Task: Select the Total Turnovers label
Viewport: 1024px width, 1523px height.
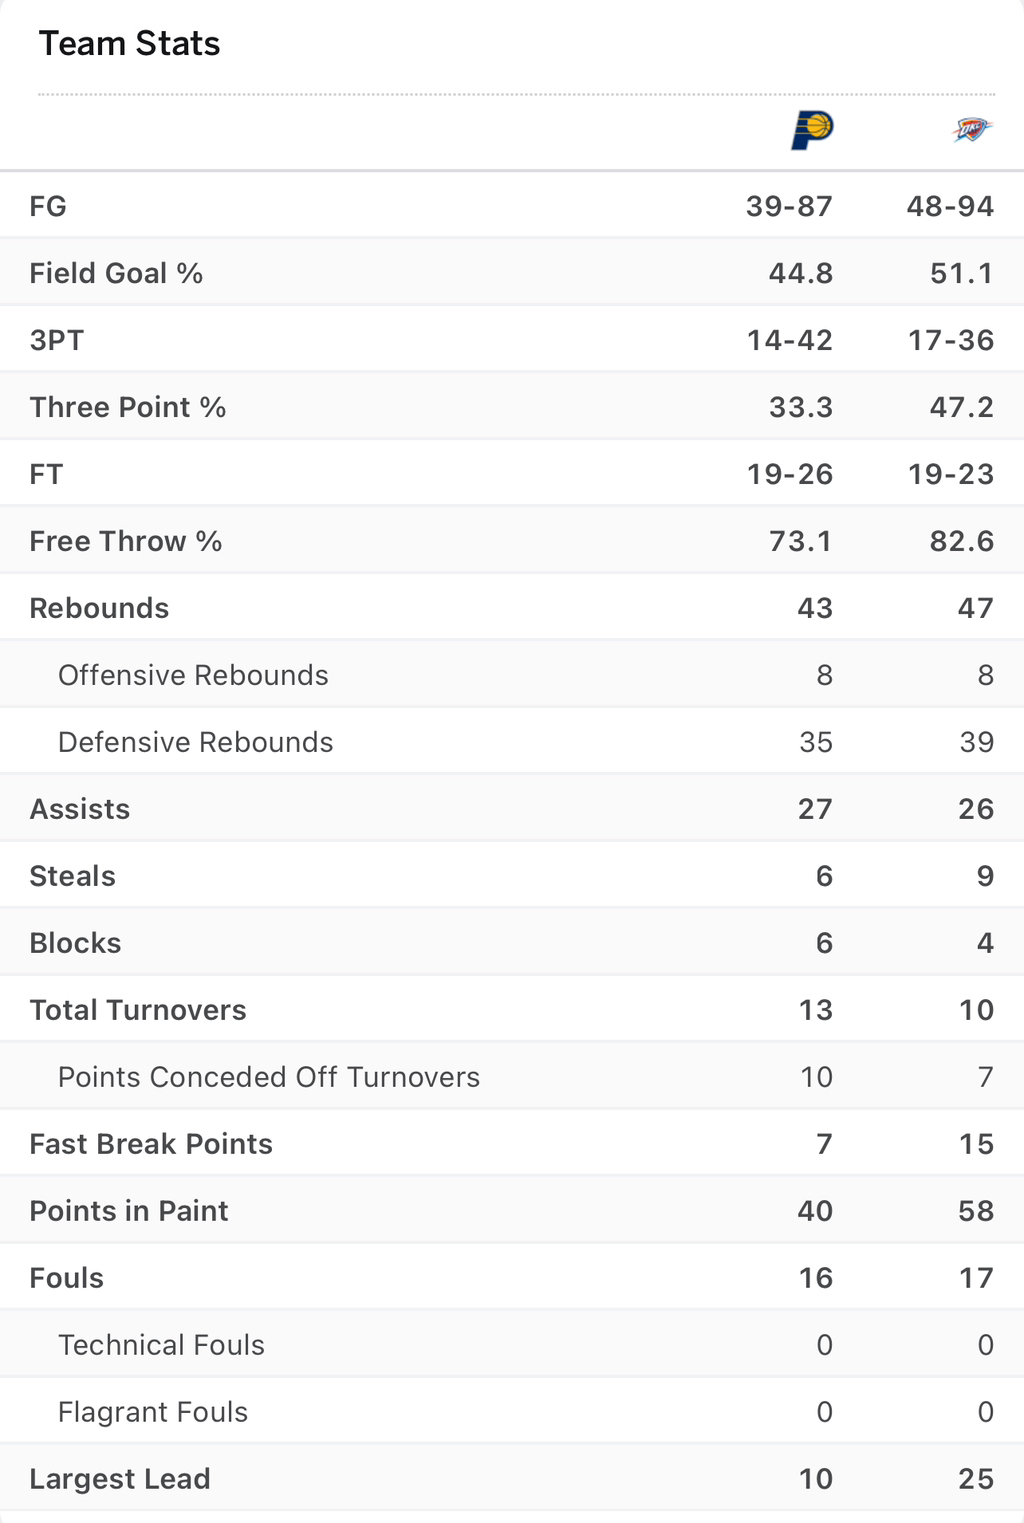Action: (x=138, y=1010)
